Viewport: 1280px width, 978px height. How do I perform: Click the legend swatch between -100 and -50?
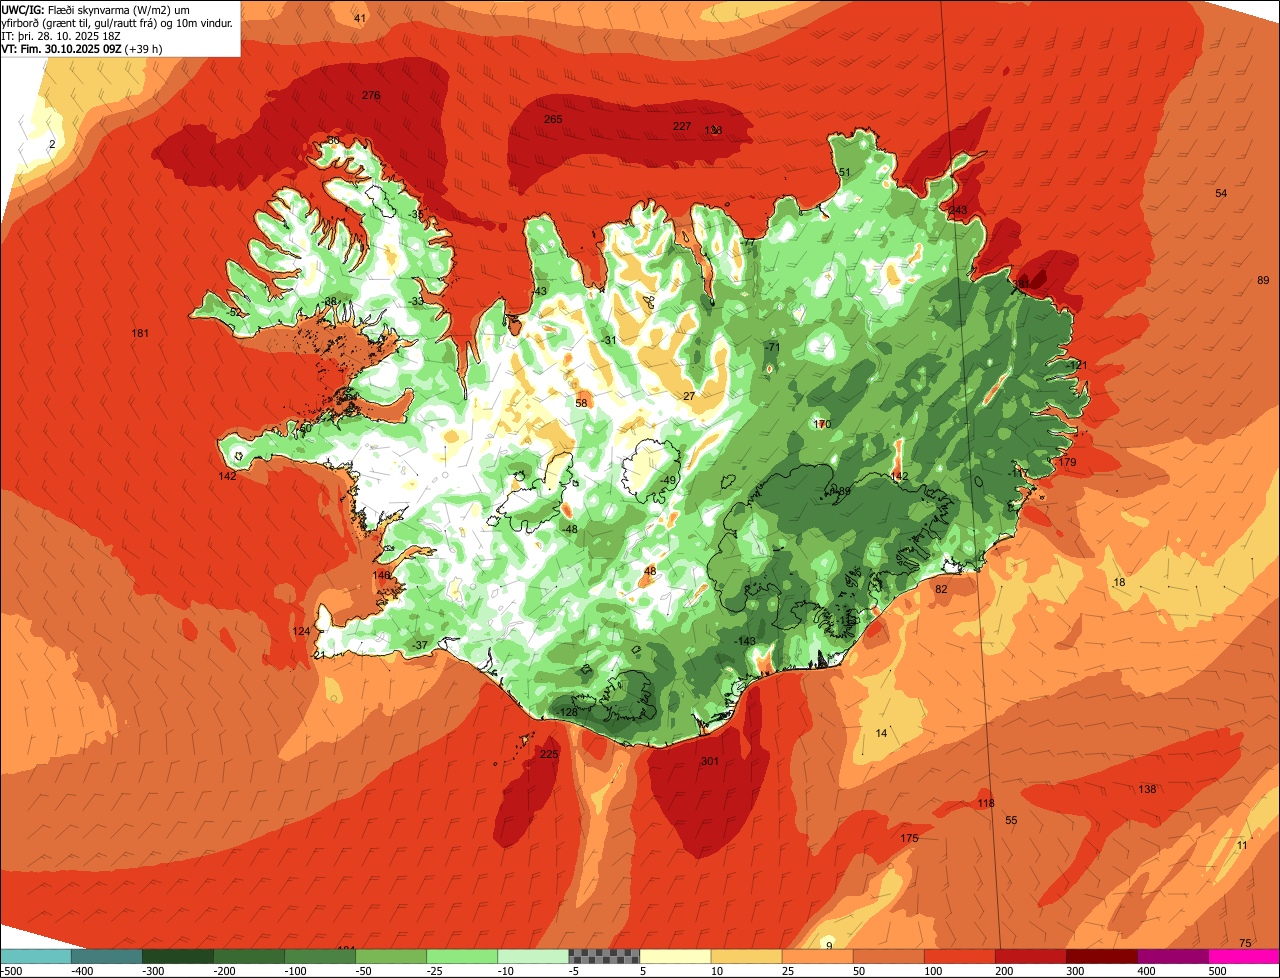point(320,956)
